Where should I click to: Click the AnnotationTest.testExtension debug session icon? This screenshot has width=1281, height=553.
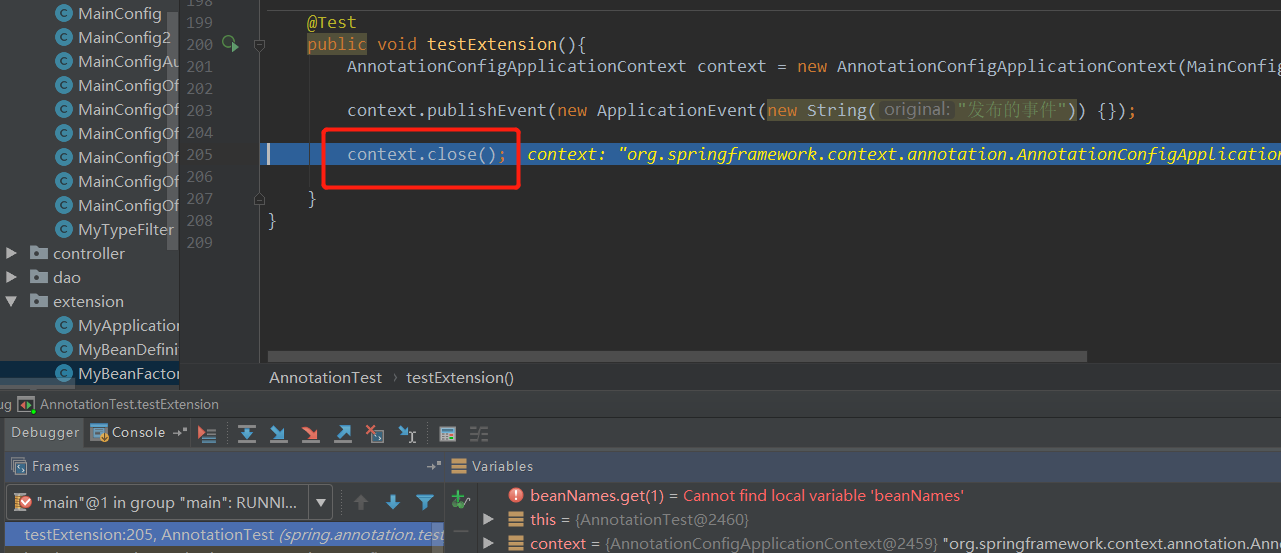click(x=26, y=405)
